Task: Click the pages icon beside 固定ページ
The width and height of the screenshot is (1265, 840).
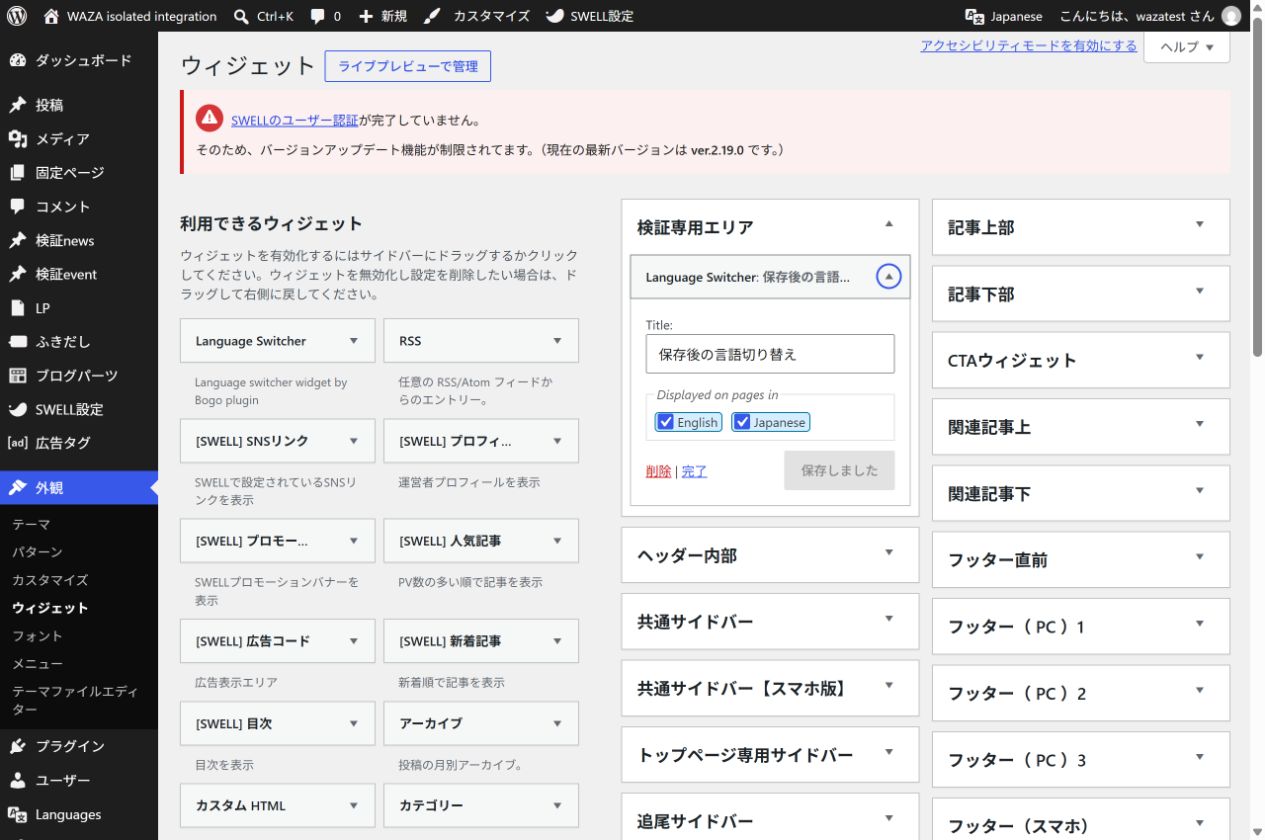Action: [x=17, y=173]
